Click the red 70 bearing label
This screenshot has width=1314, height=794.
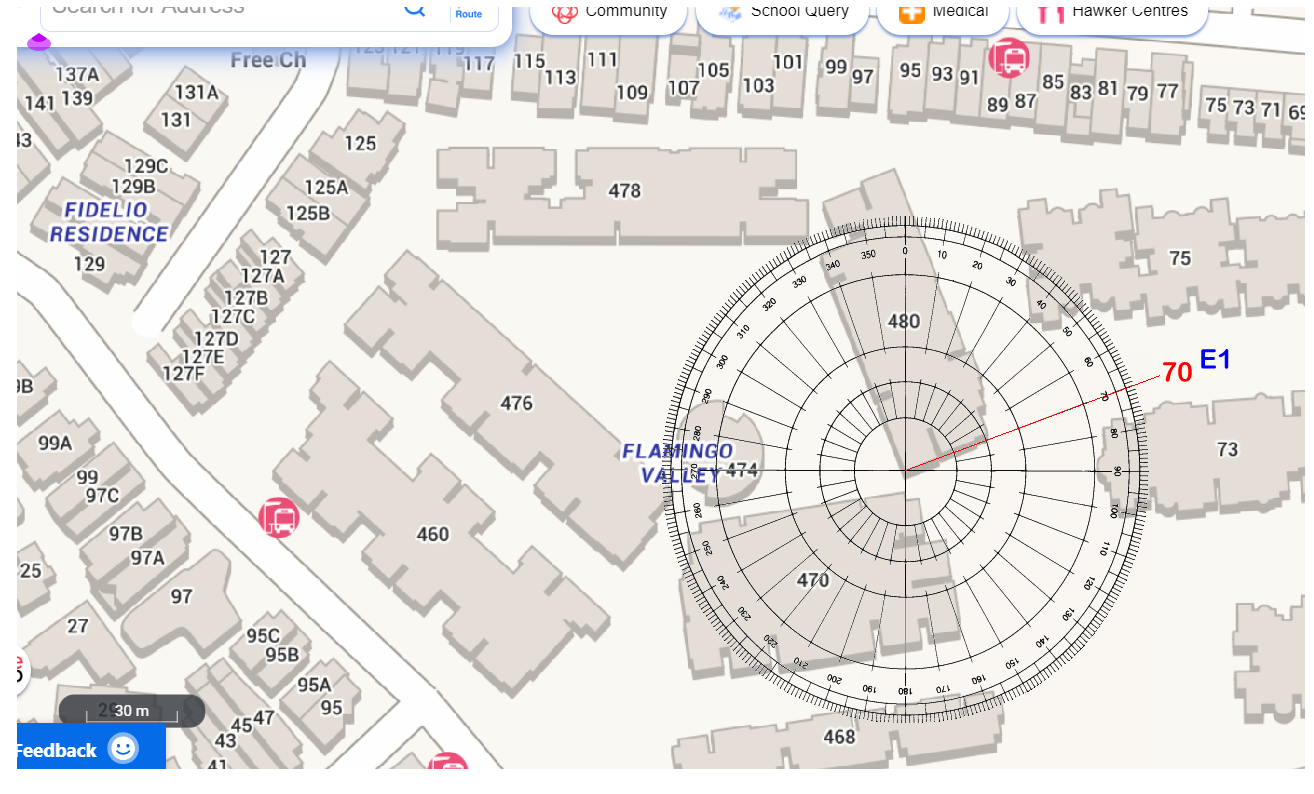click(x=1177, y=373)
